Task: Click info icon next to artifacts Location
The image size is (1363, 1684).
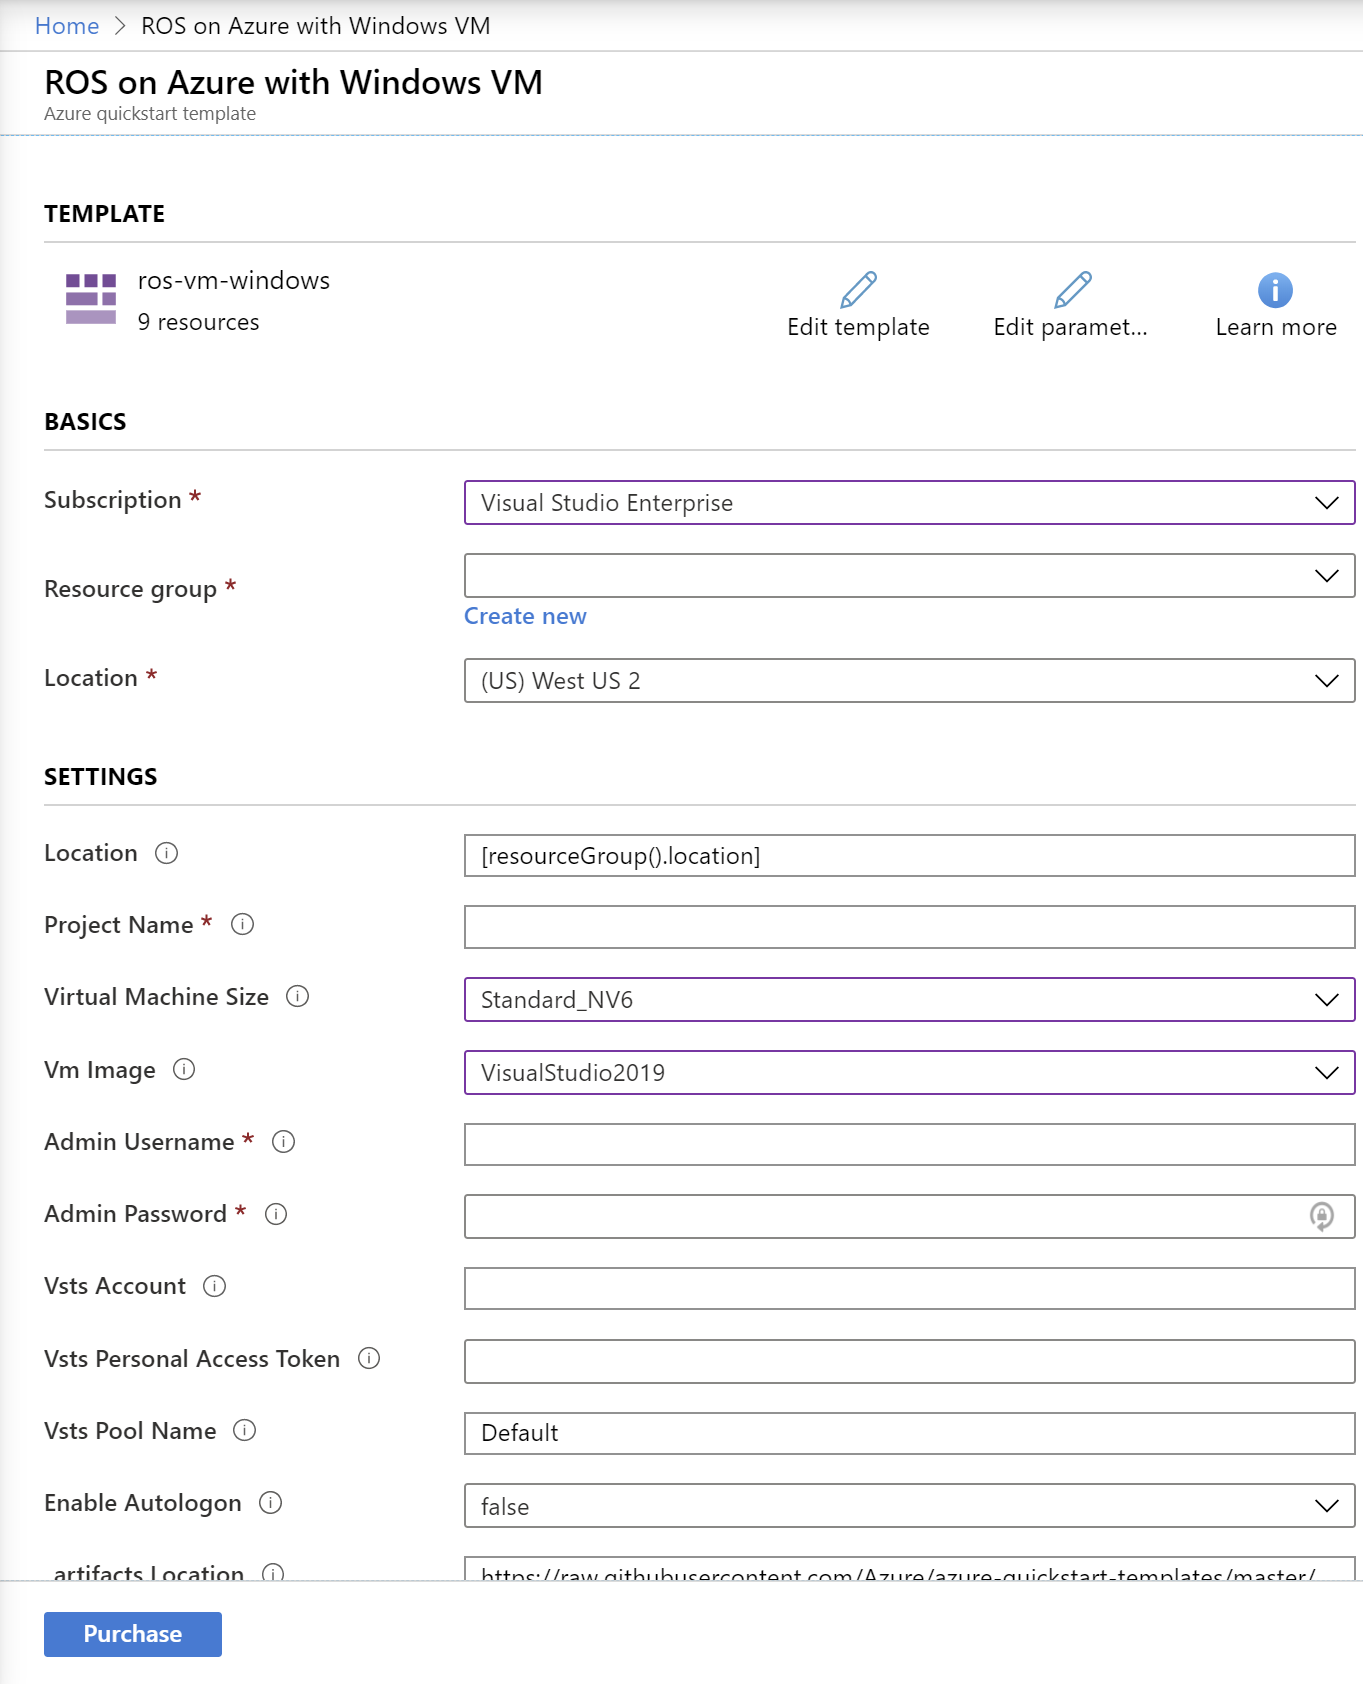Action: pos(273,1573)
